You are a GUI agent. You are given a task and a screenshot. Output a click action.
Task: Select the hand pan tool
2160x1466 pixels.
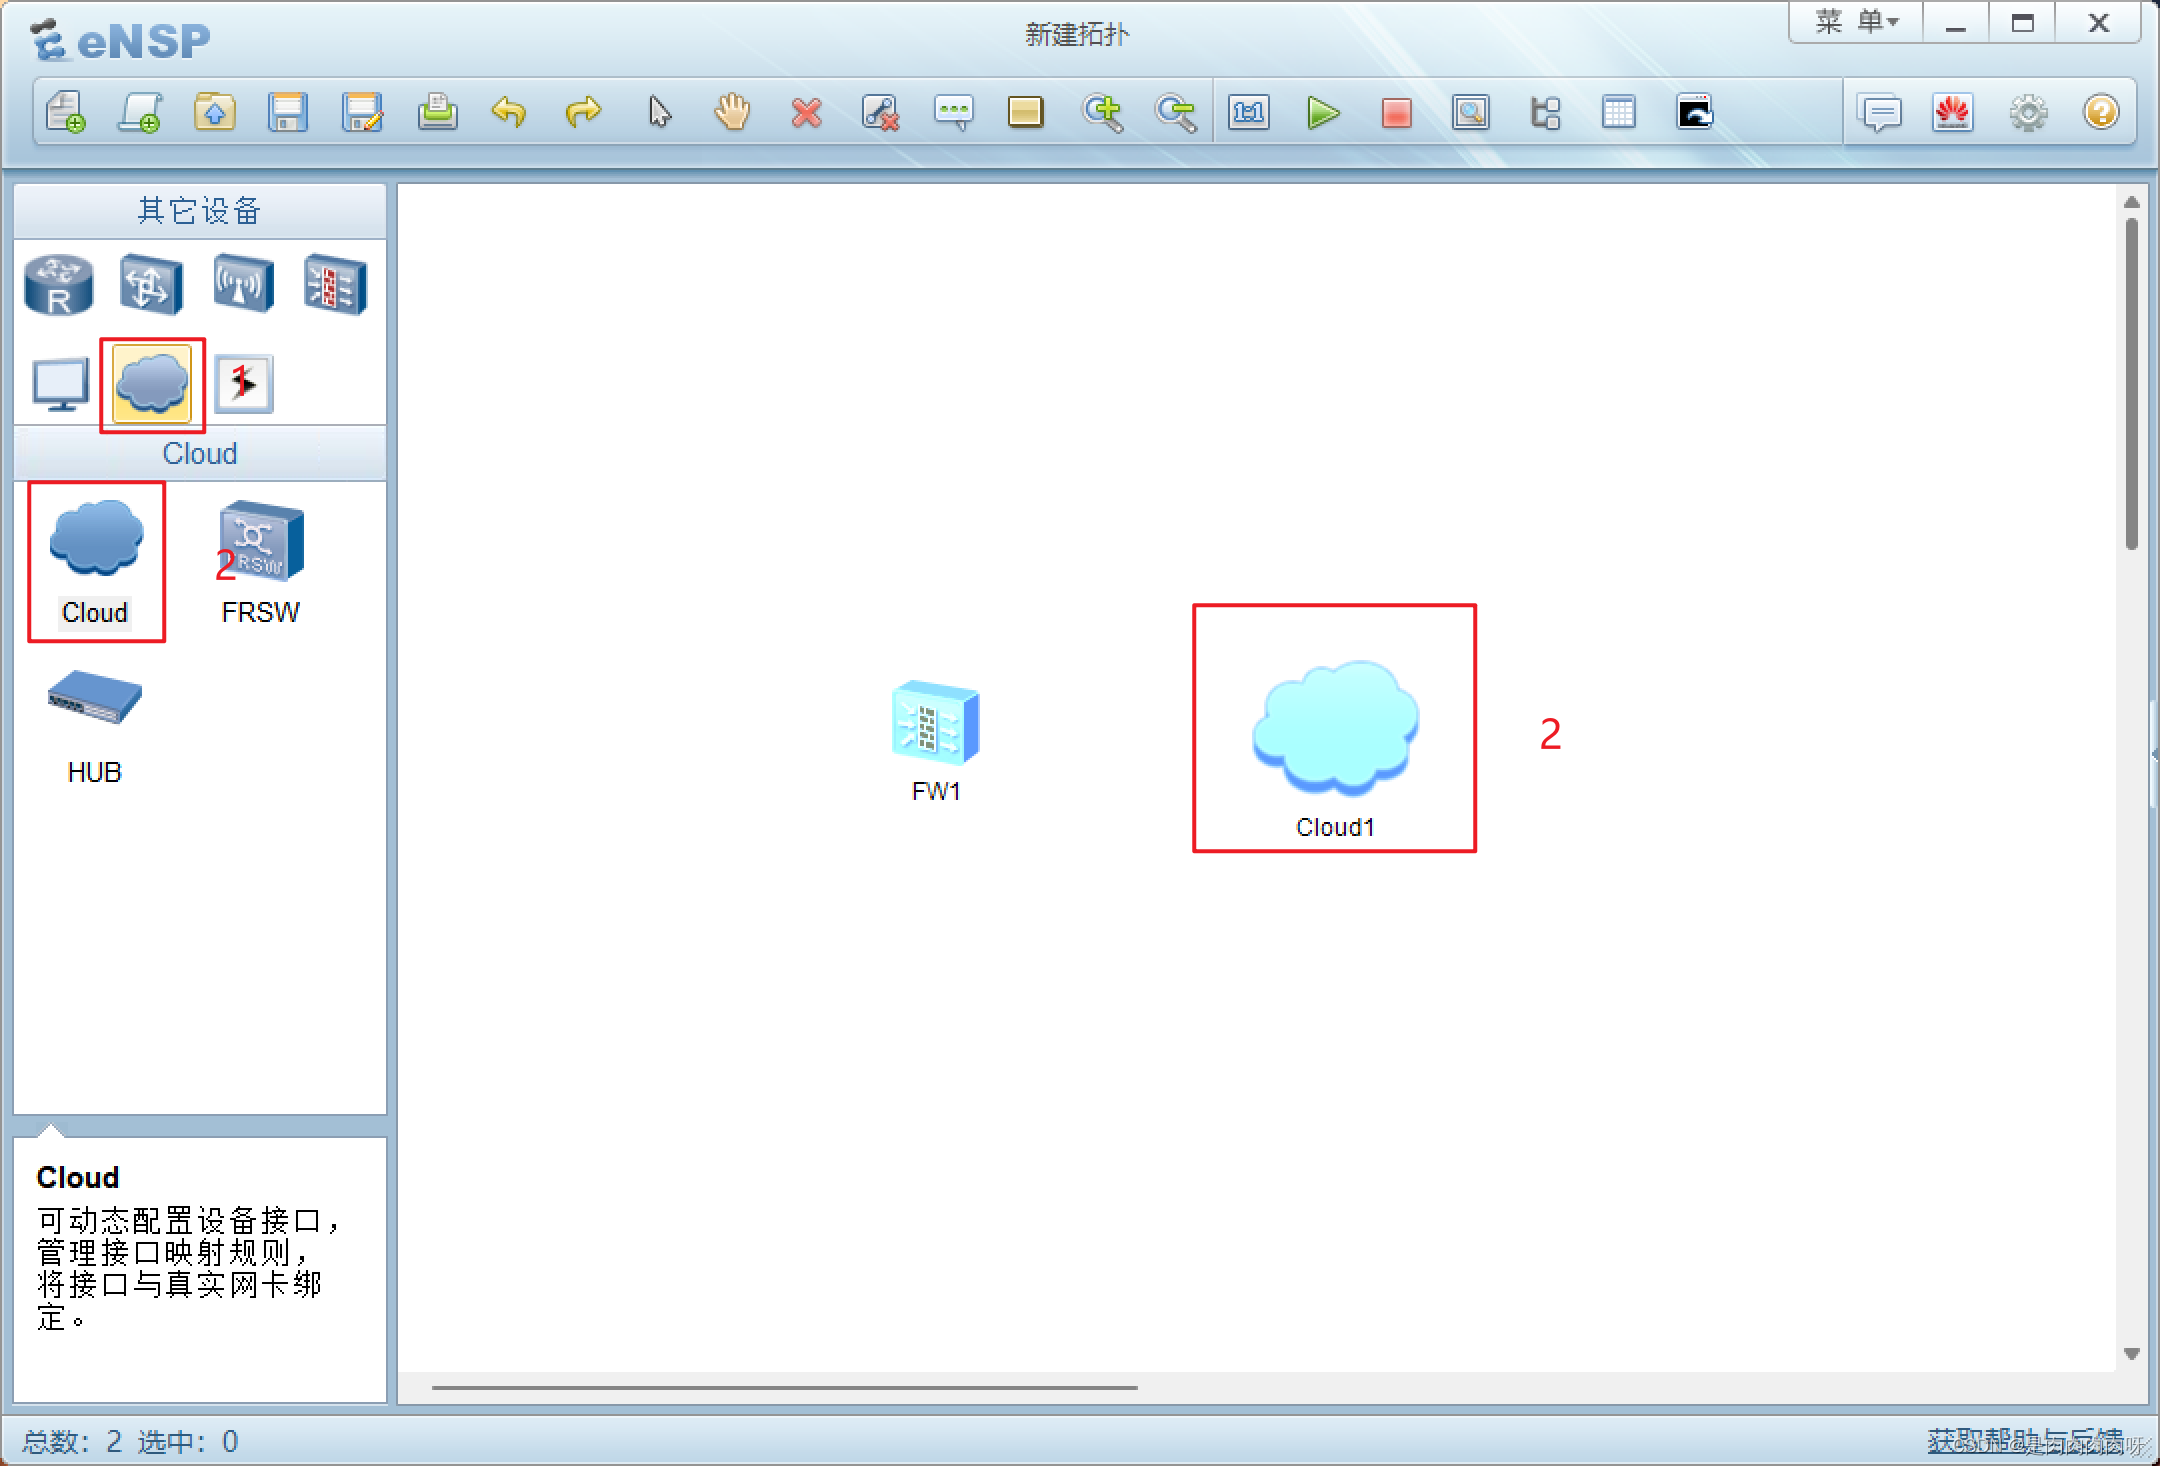pos(732,112)
